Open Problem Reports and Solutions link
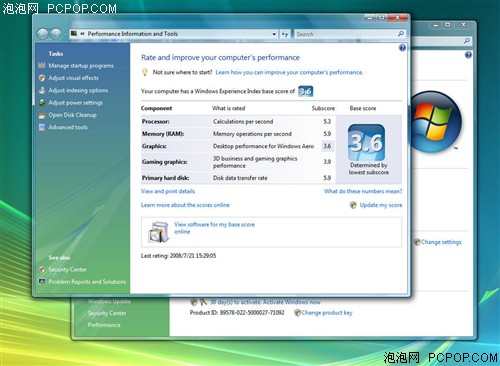Viewport: 500px width, 366px height. [x=87, y=282]
